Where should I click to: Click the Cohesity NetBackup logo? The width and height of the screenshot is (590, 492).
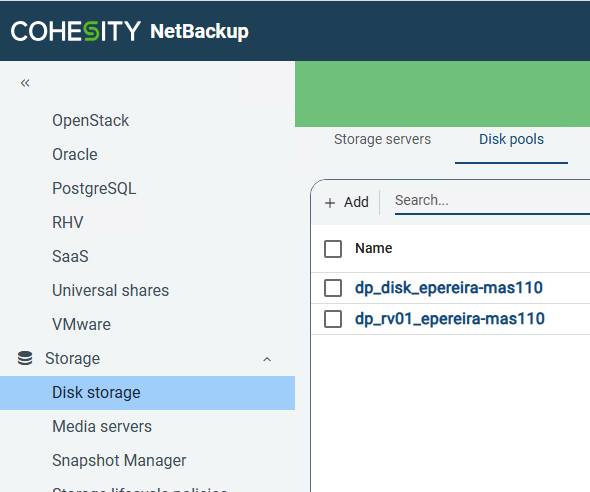(x=130, y=31)
